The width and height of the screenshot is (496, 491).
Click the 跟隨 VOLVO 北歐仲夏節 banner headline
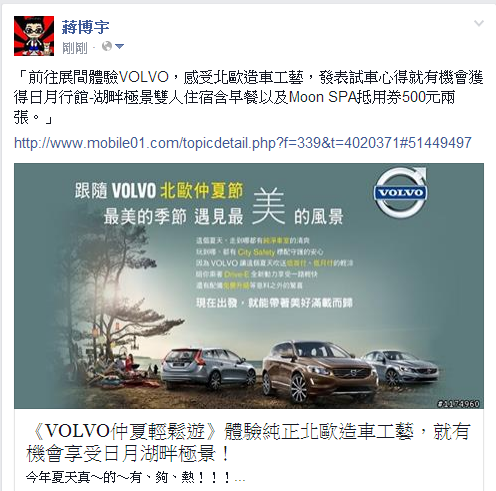click(159, 191)
